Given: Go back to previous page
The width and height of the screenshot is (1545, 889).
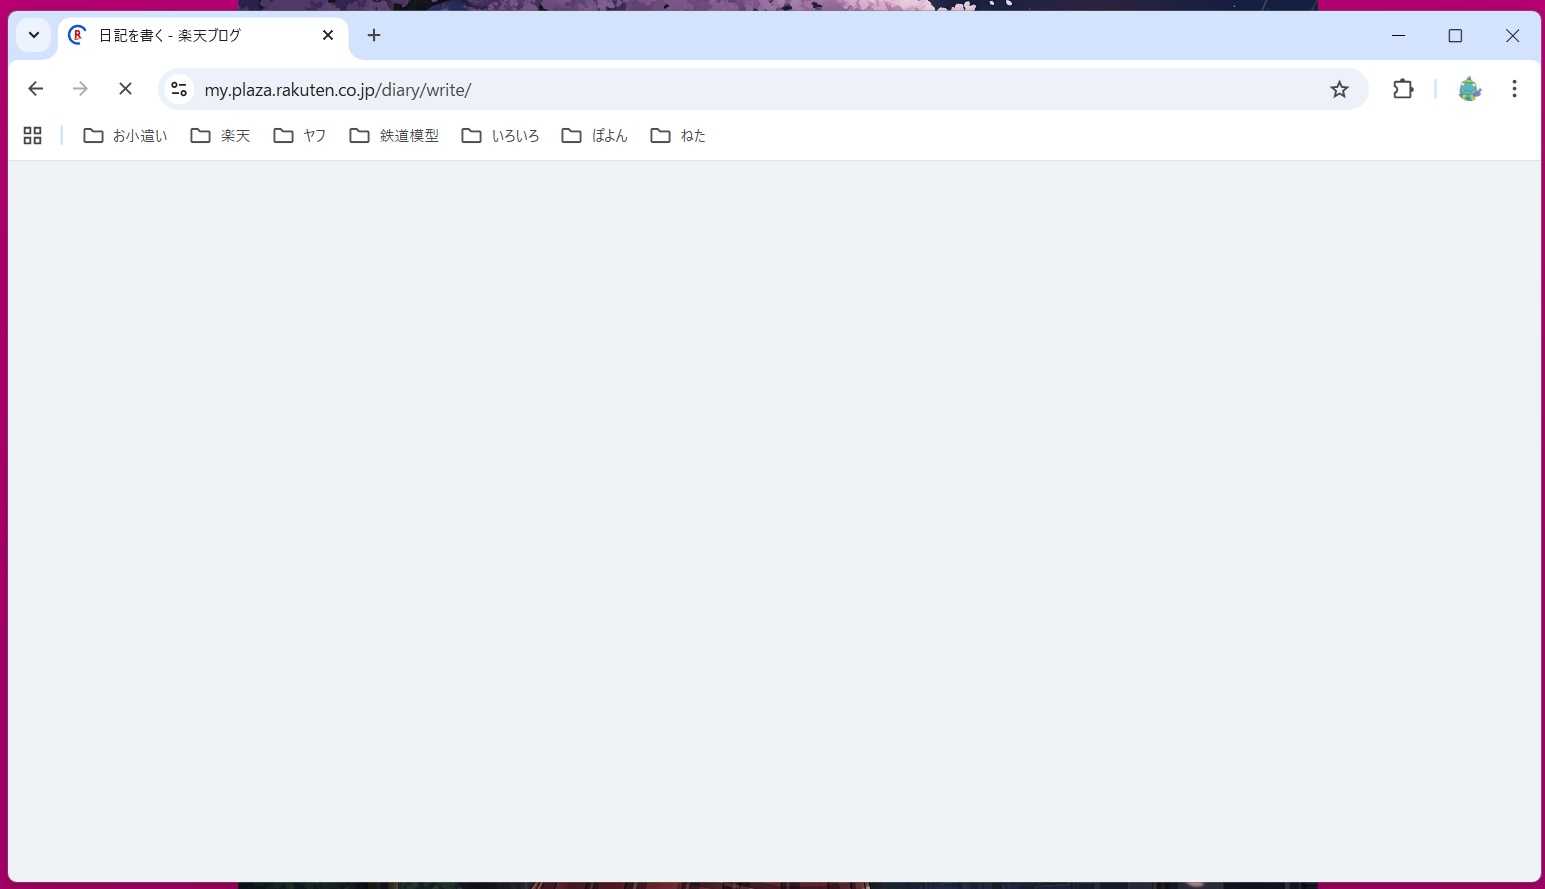Looking at the screenshot, I should pyautogui.click(x=36, y=89).
